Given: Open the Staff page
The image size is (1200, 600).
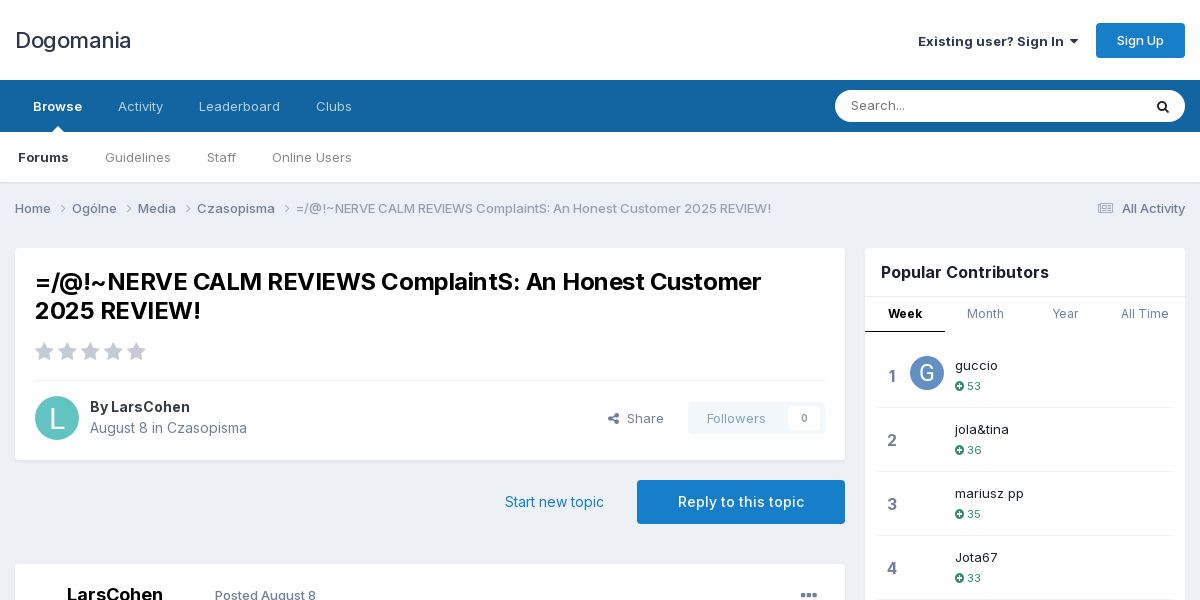Looking at the screenshot, I should 221,157.
